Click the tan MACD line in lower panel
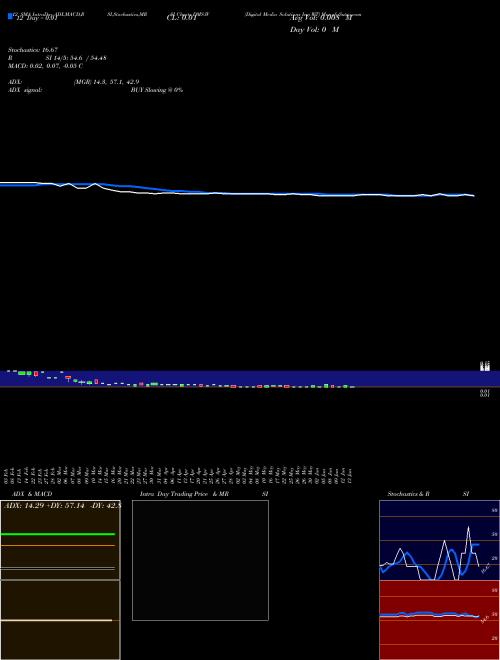The width and height of the screenshot is (500, 660). (56, 620)
